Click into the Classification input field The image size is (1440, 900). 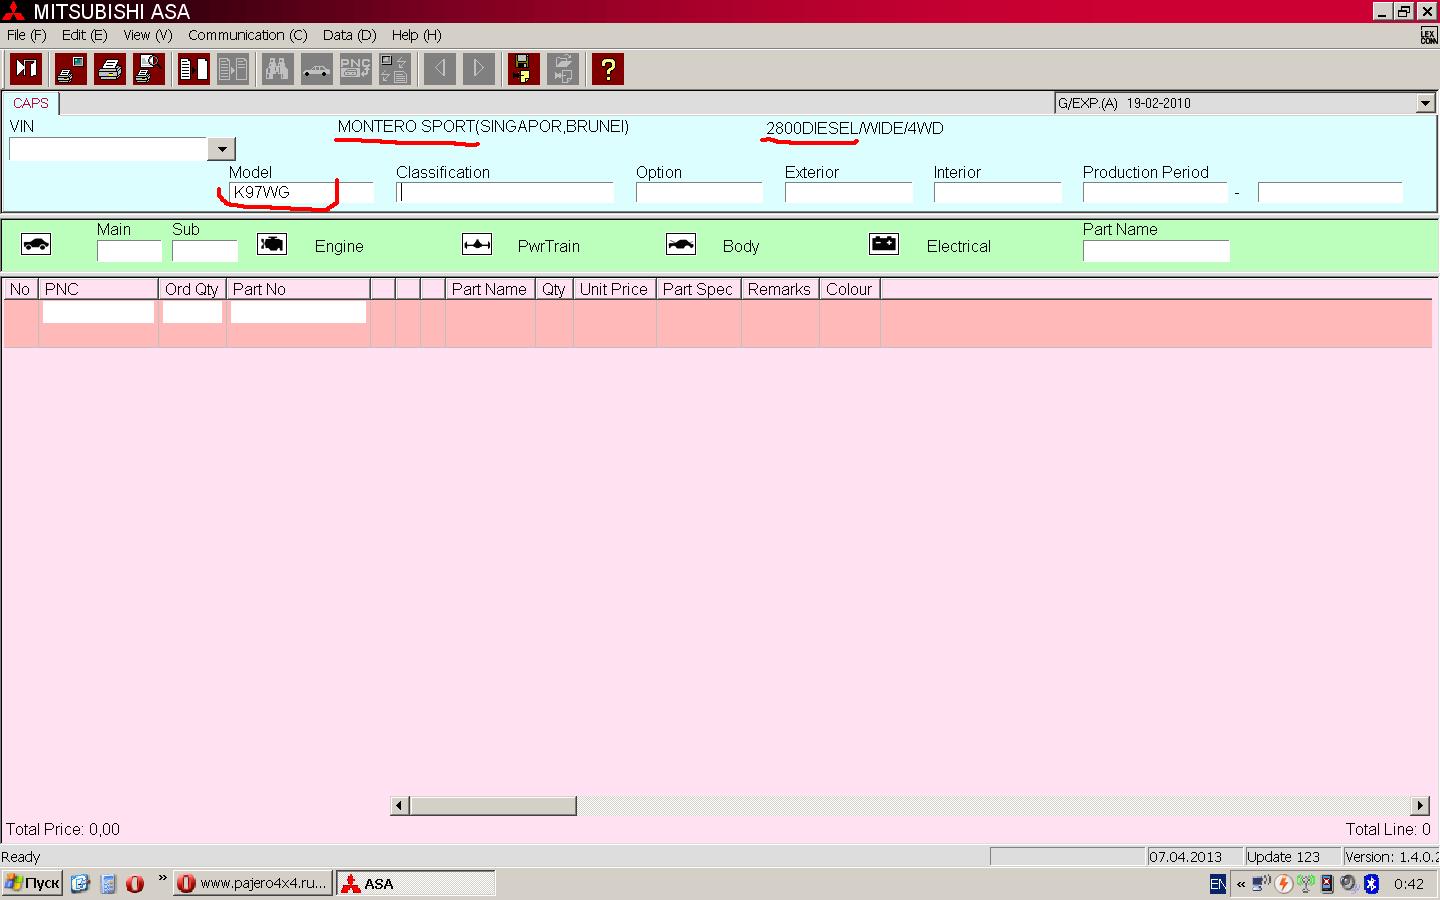505,193
